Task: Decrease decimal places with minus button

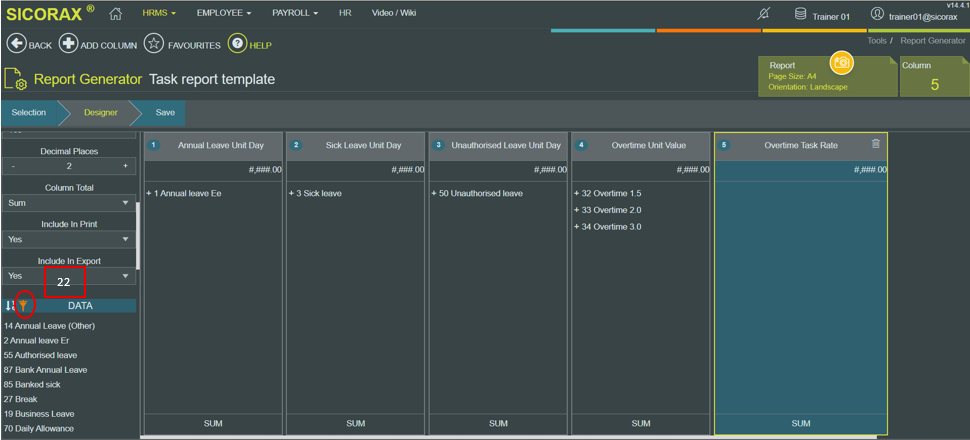Action: pos(13,166)
